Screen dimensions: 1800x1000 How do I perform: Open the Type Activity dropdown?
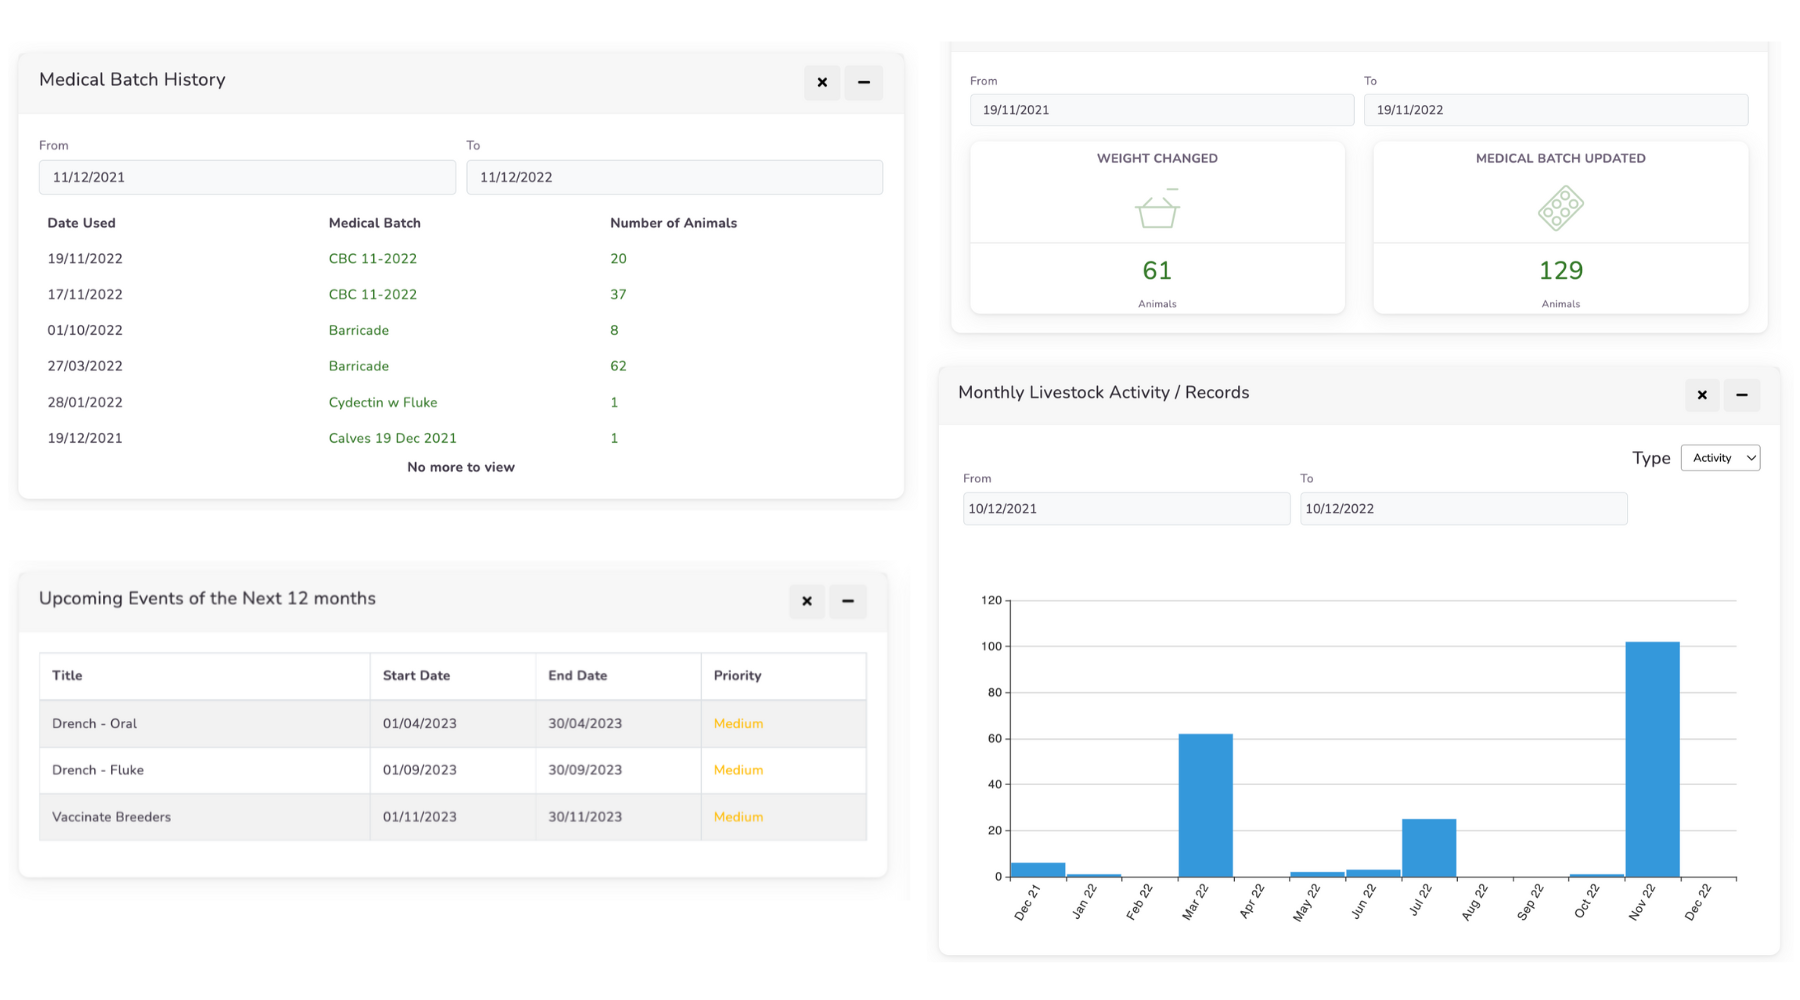[1720, 458]
